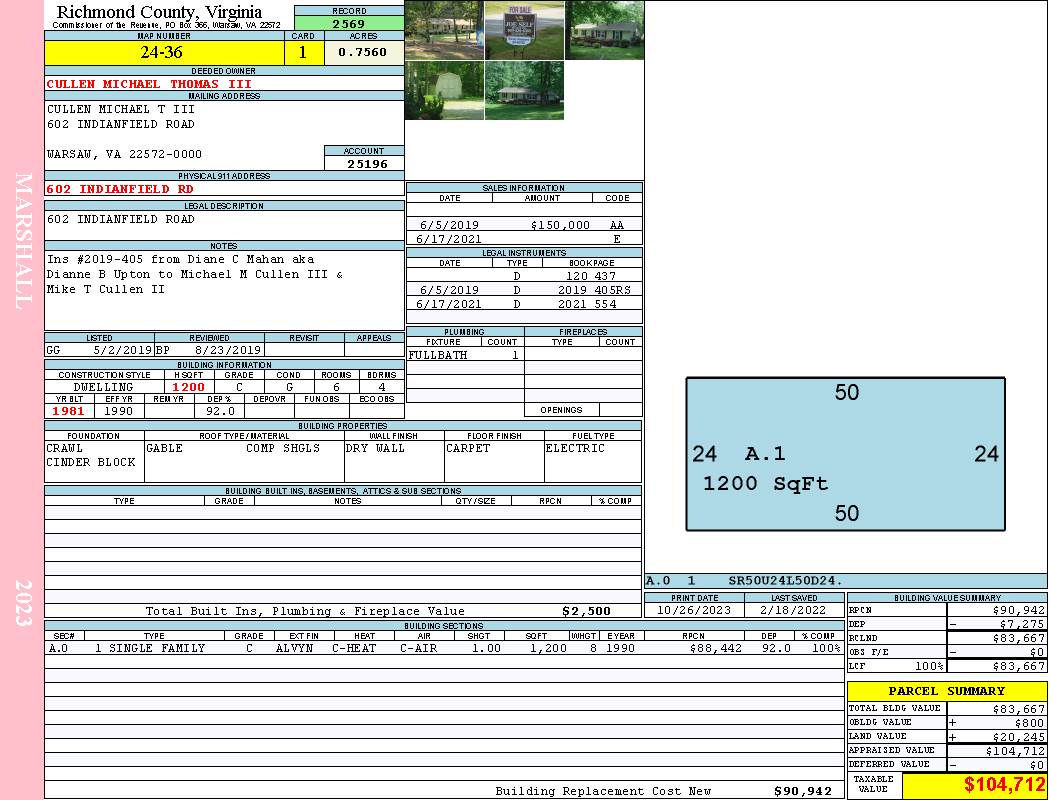Select account number 25196 field

[x=364, y=163]
